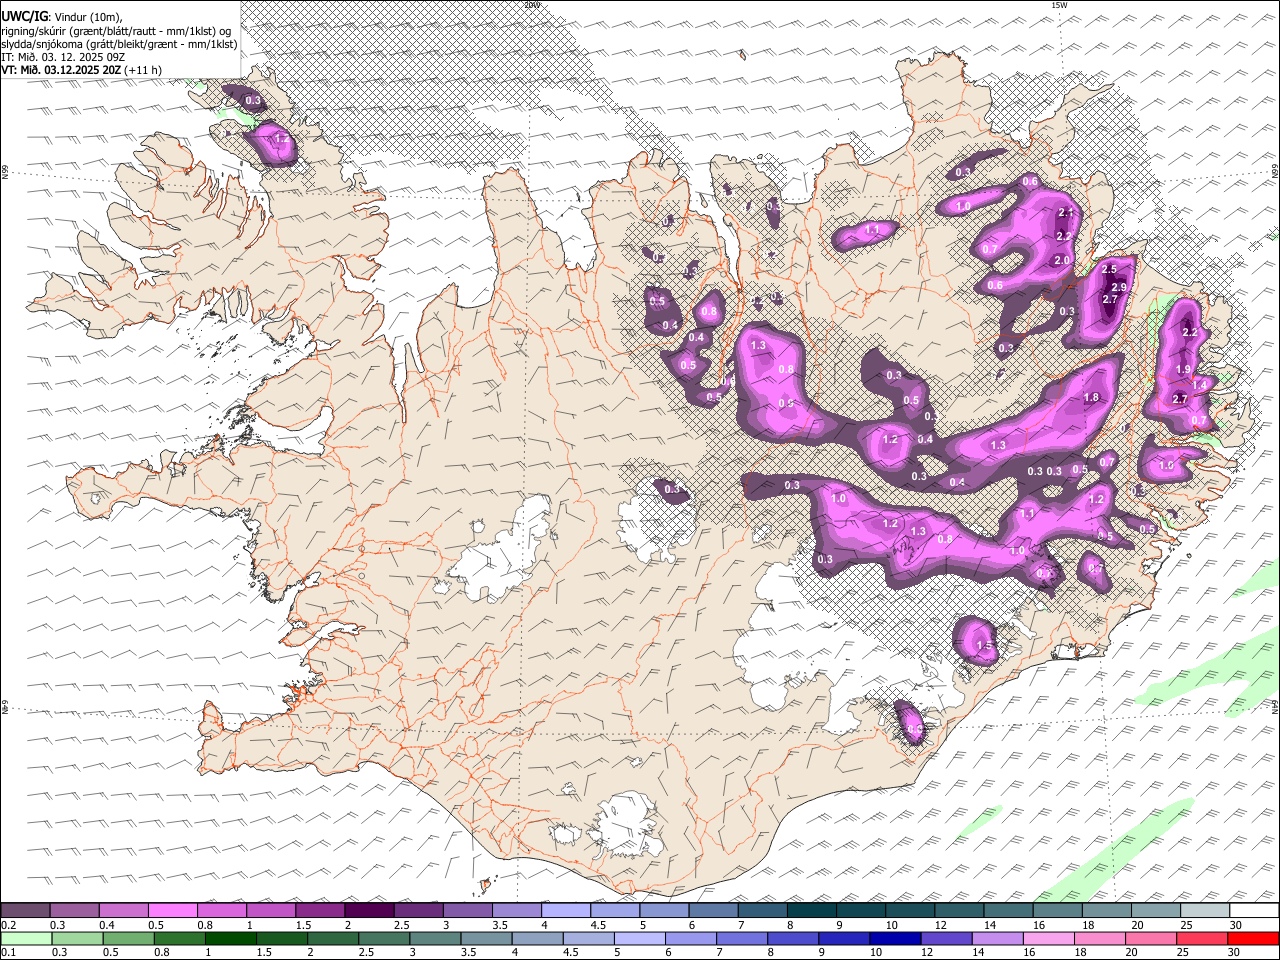Click the '12' label in the rain legend
The image size is (1280, 960).
click(926, 953)
